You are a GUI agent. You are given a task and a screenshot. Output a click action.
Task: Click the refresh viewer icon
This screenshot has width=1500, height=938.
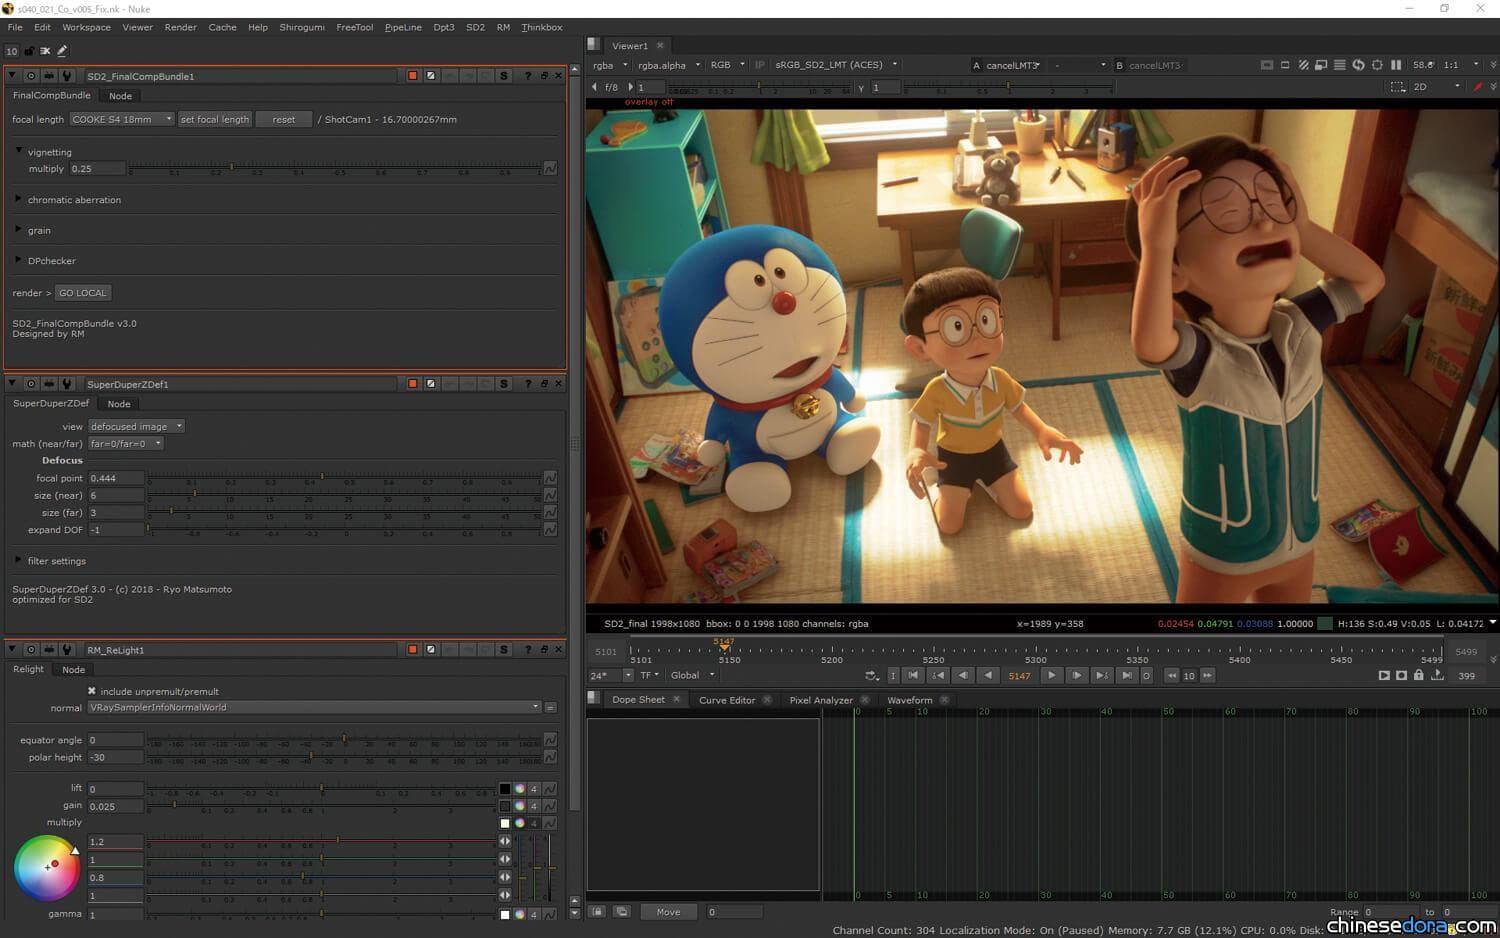[1358, 65]
